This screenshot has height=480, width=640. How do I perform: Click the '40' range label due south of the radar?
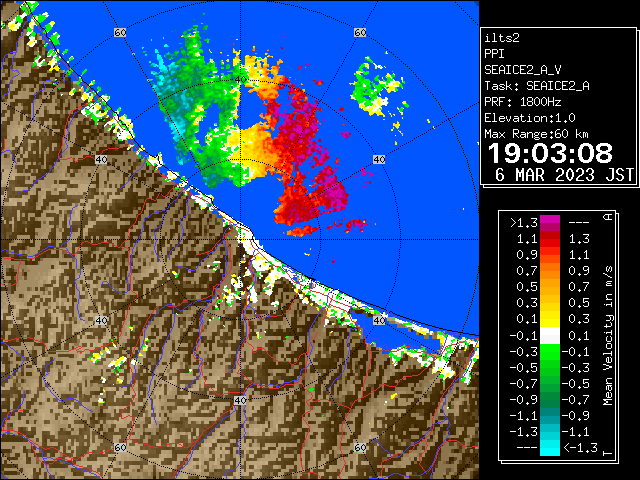coord(240,400)
